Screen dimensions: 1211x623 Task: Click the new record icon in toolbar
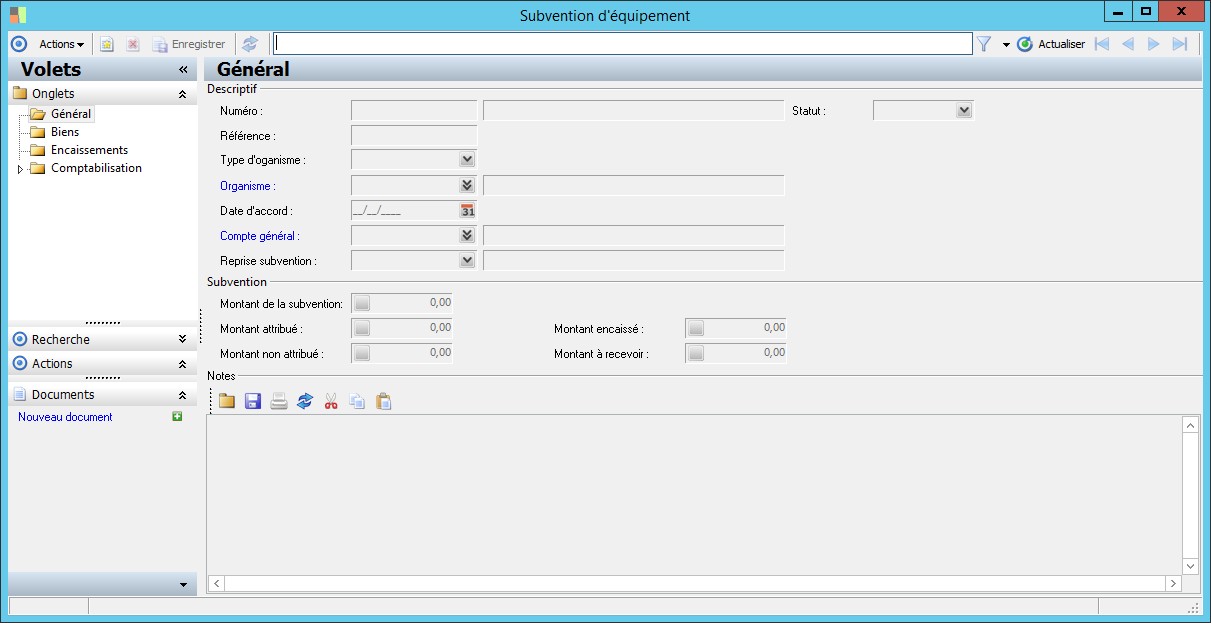[x=107, y=44]
